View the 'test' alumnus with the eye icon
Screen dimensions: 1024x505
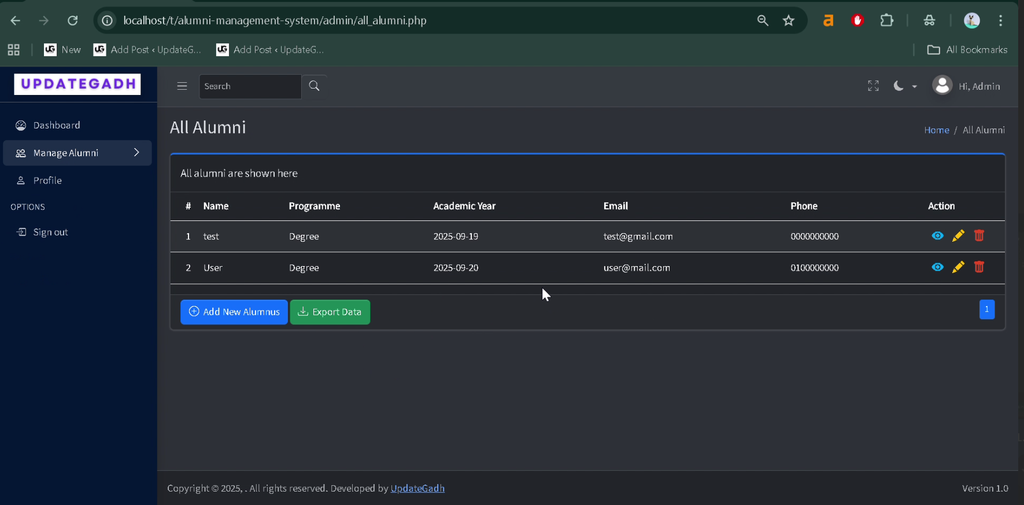tap(937, 236)
